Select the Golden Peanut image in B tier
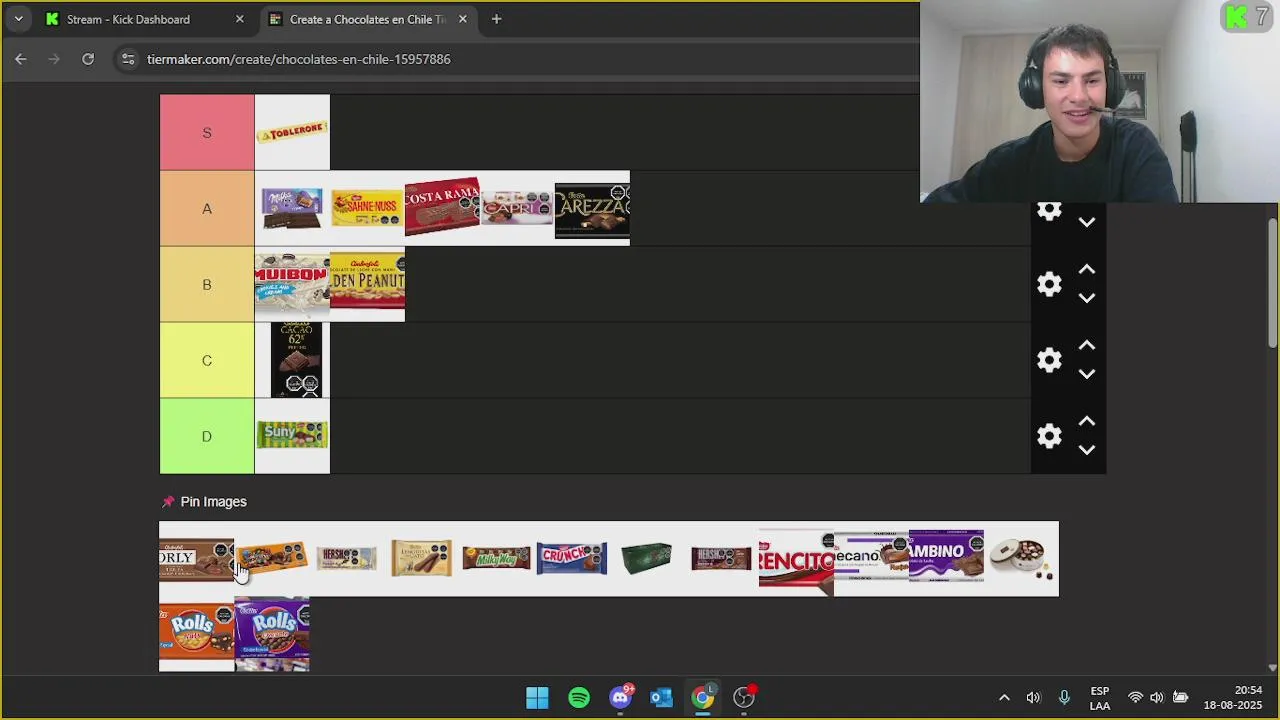The width and height of the screenshot is (1280, 720). [x=367, y=284]
